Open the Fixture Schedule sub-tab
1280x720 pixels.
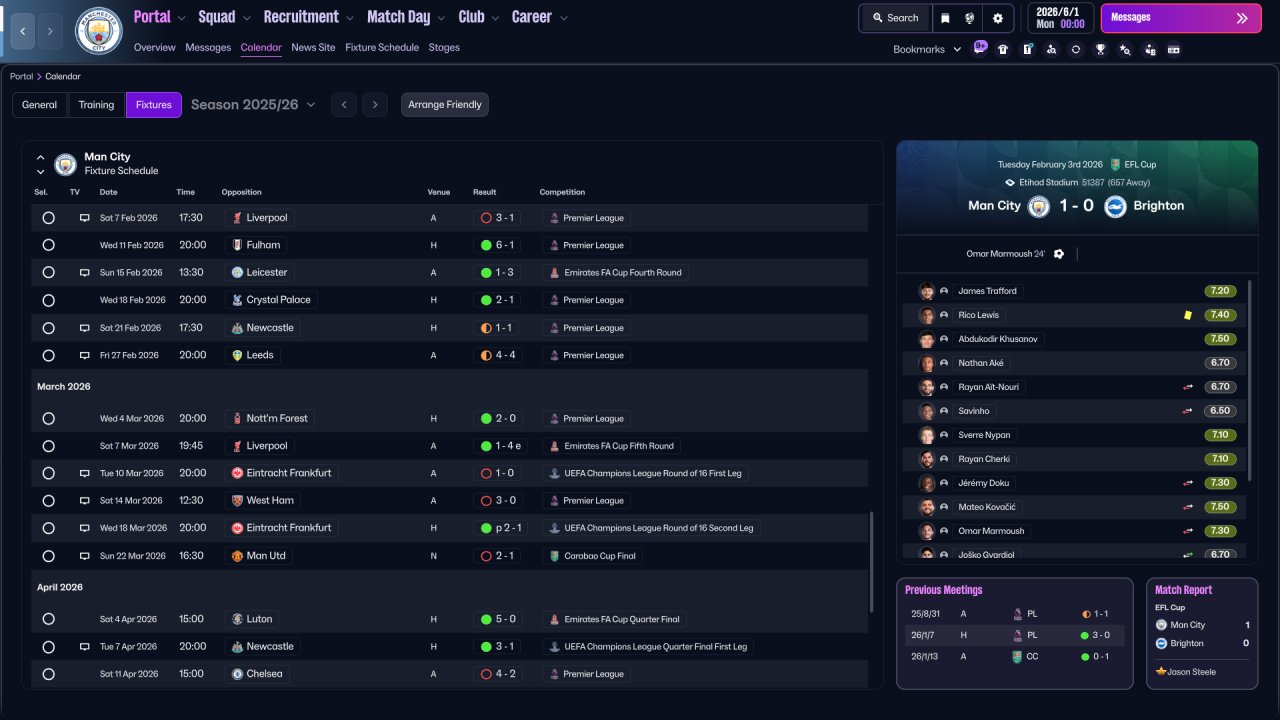(x=382, y=47)
